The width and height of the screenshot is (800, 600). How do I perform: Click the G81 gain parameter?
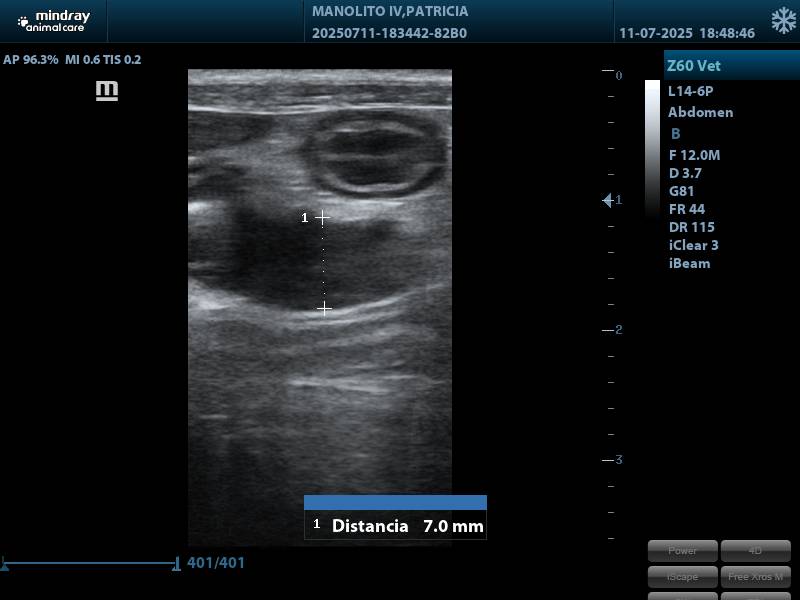pyautogui.click(x=681, y=191)
